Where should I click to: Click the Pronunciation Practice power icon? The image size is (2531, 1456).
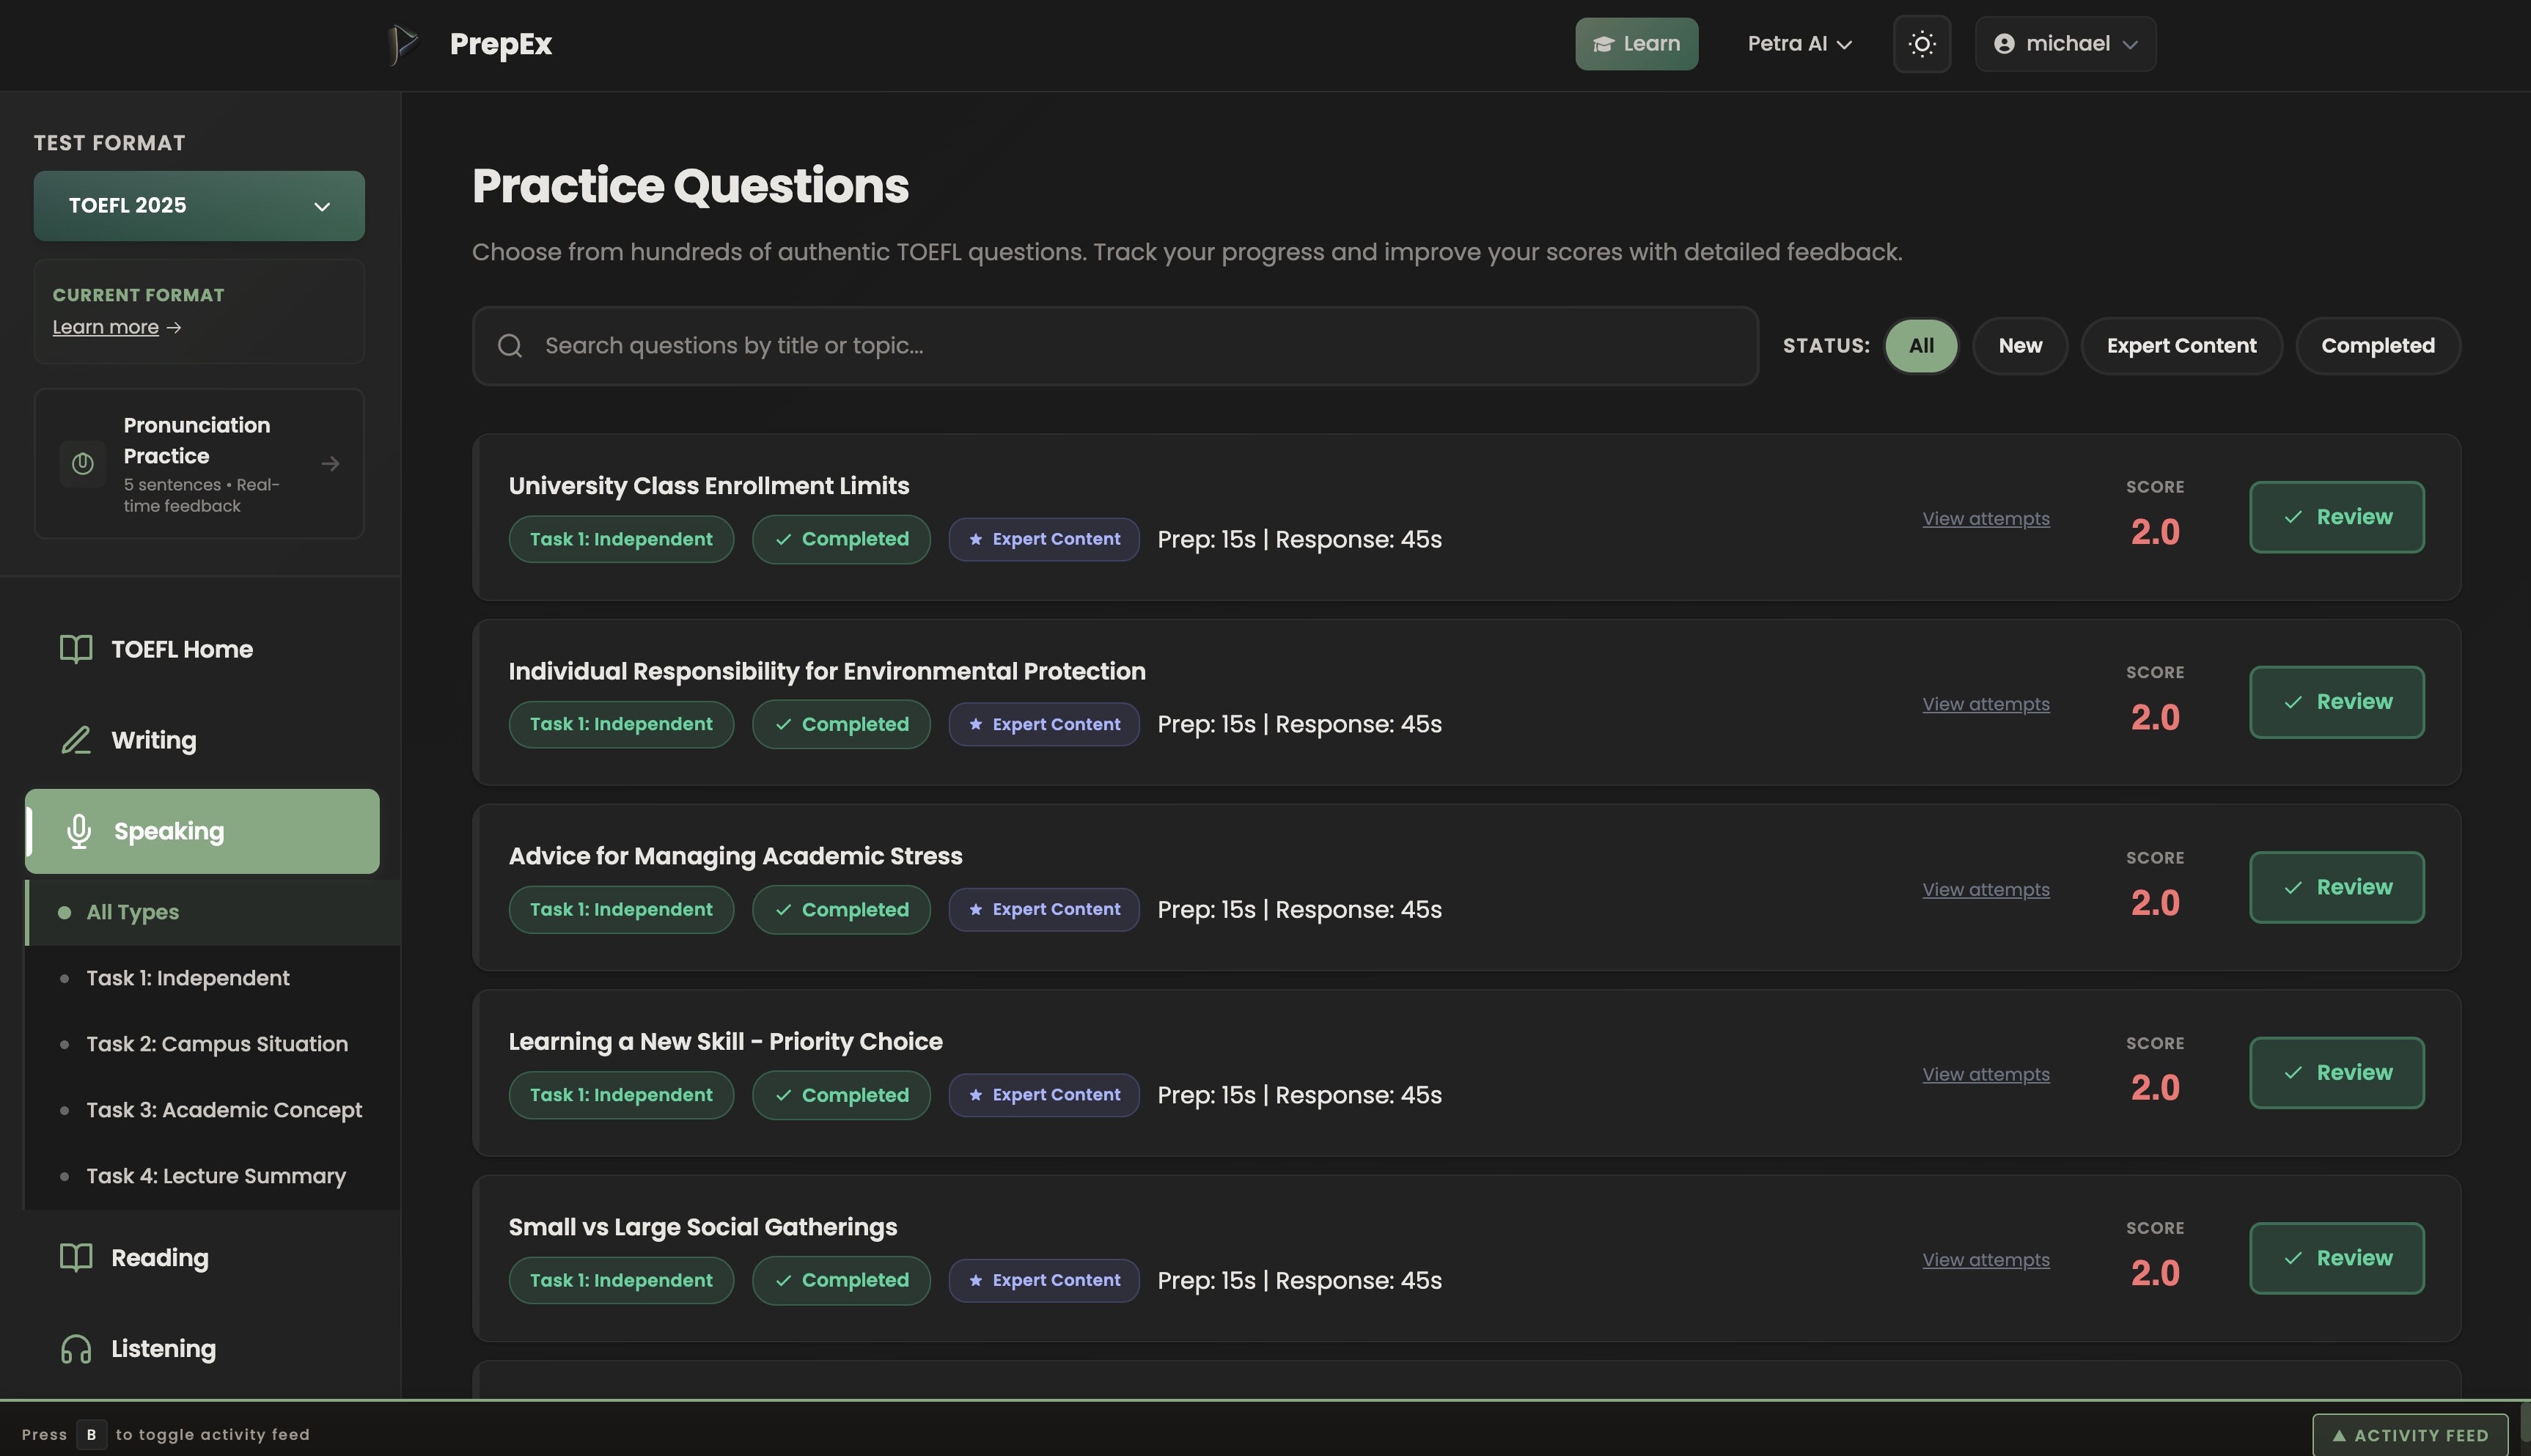coord(82,463)
